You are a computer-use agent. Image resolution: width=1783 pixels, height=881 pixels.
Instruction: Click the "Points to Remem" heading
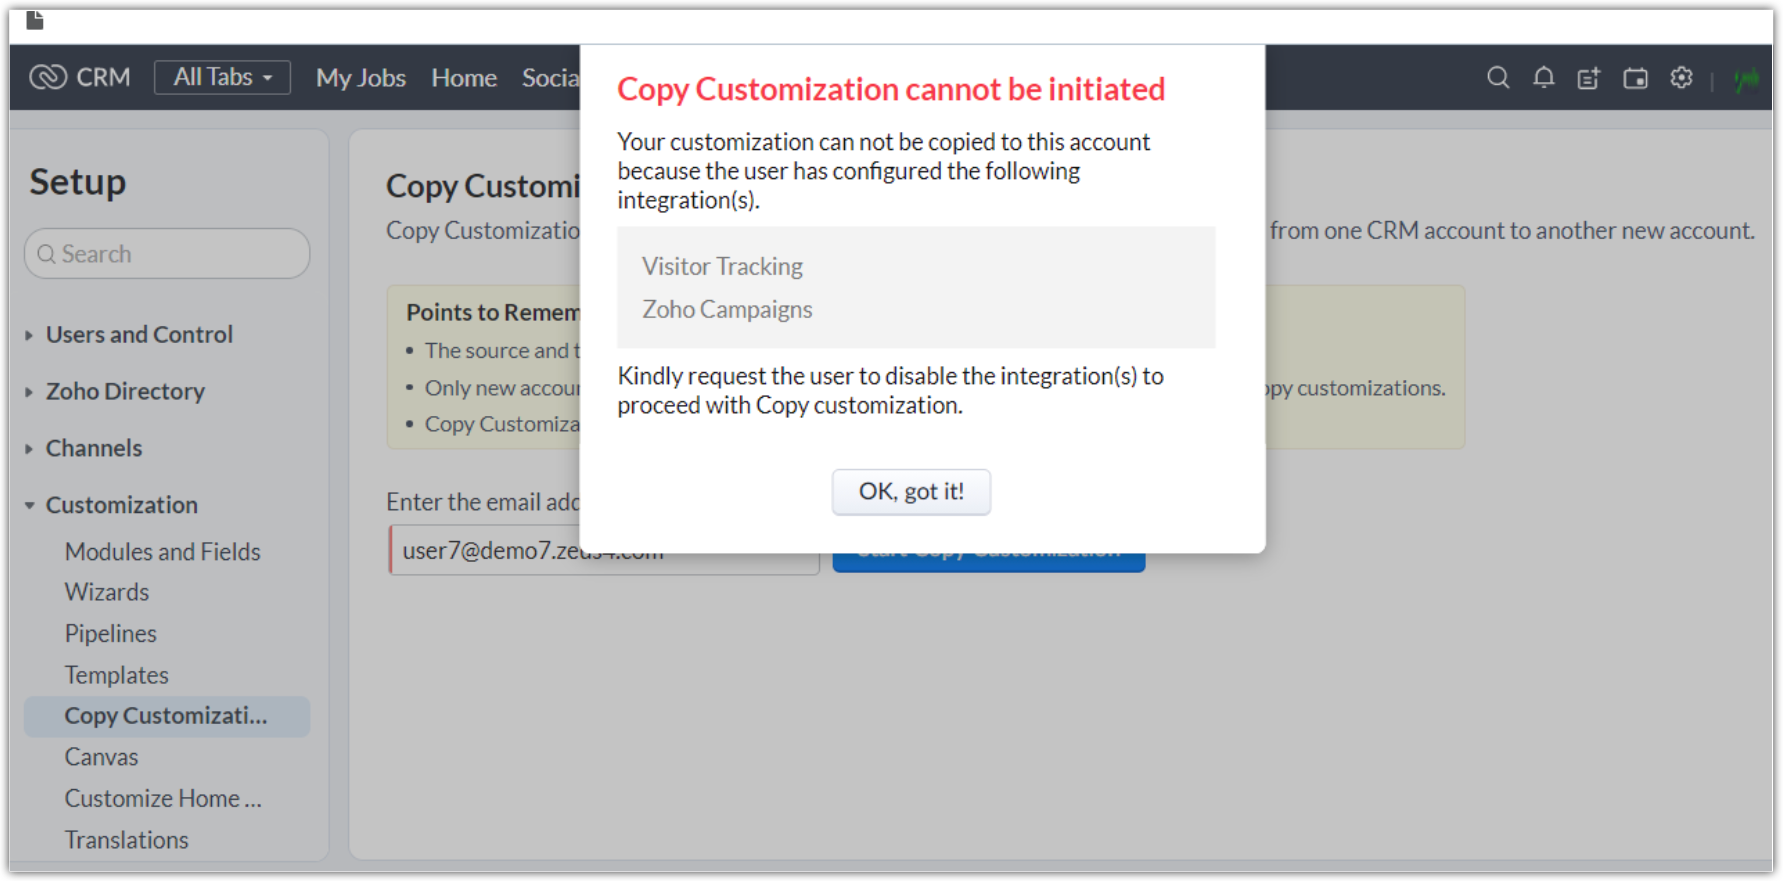pyautogui.click(x=493, y=312)
